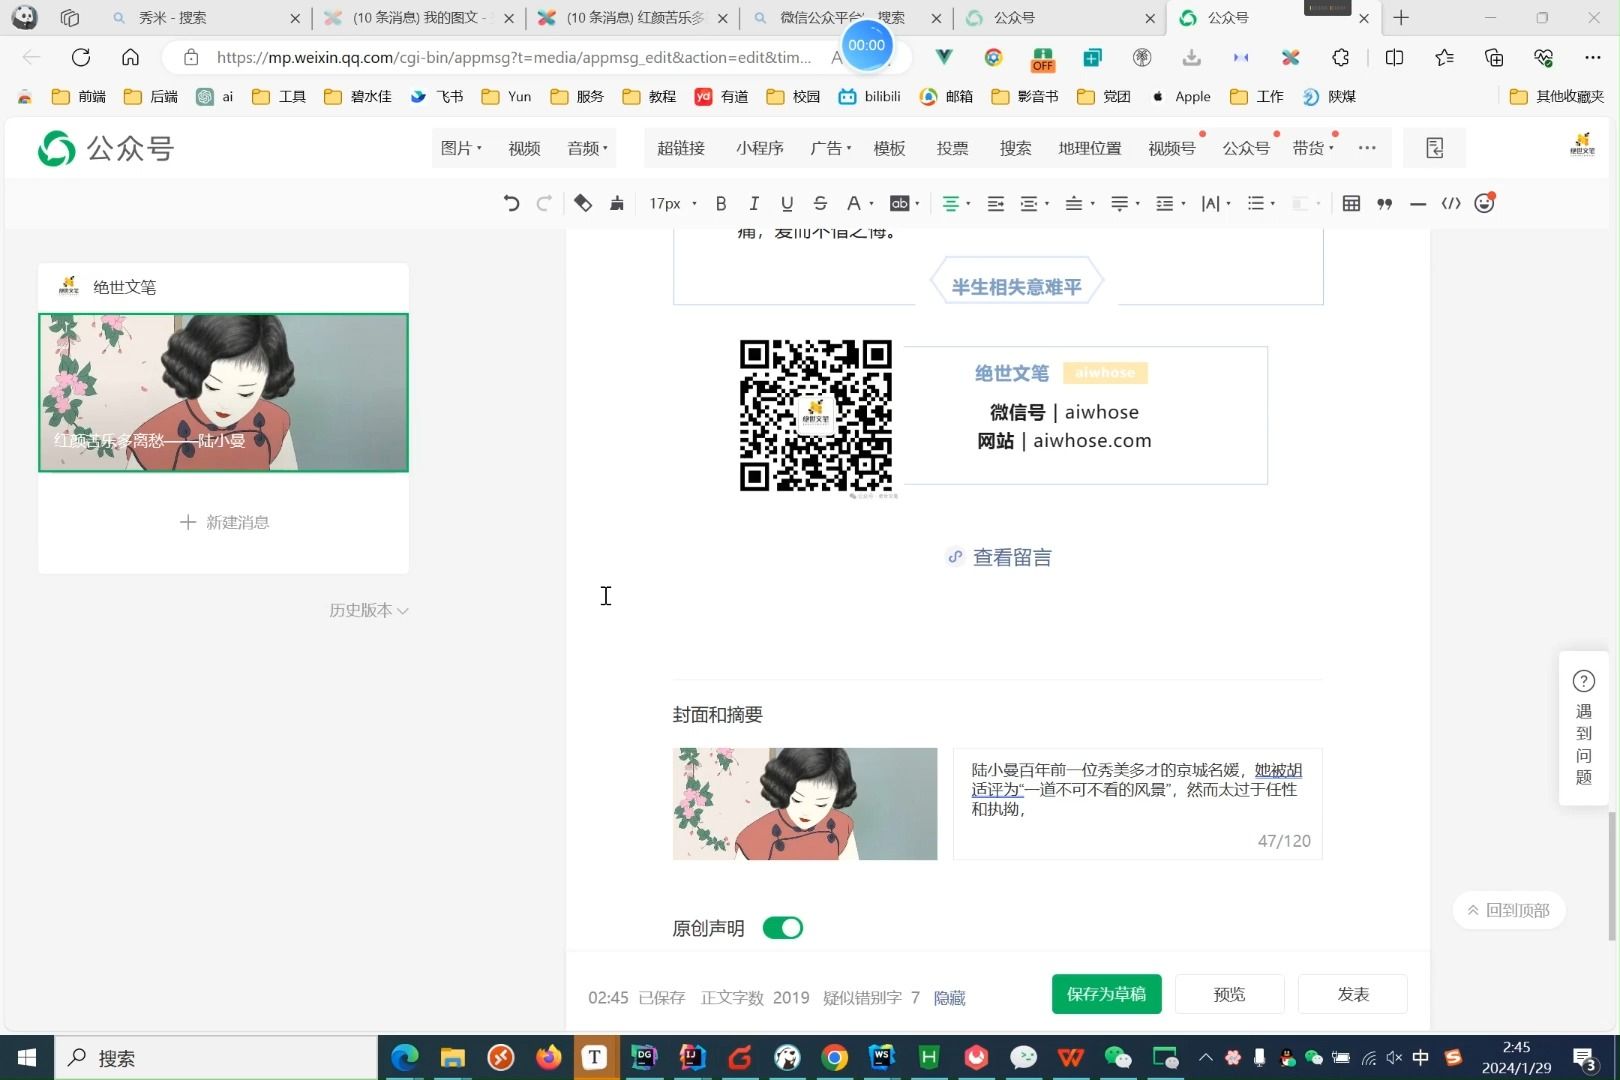The width and height of the screenshot is (1620, 1080).
Task: Click the account avatar at top right
Action: click(x=1582, y=145)
